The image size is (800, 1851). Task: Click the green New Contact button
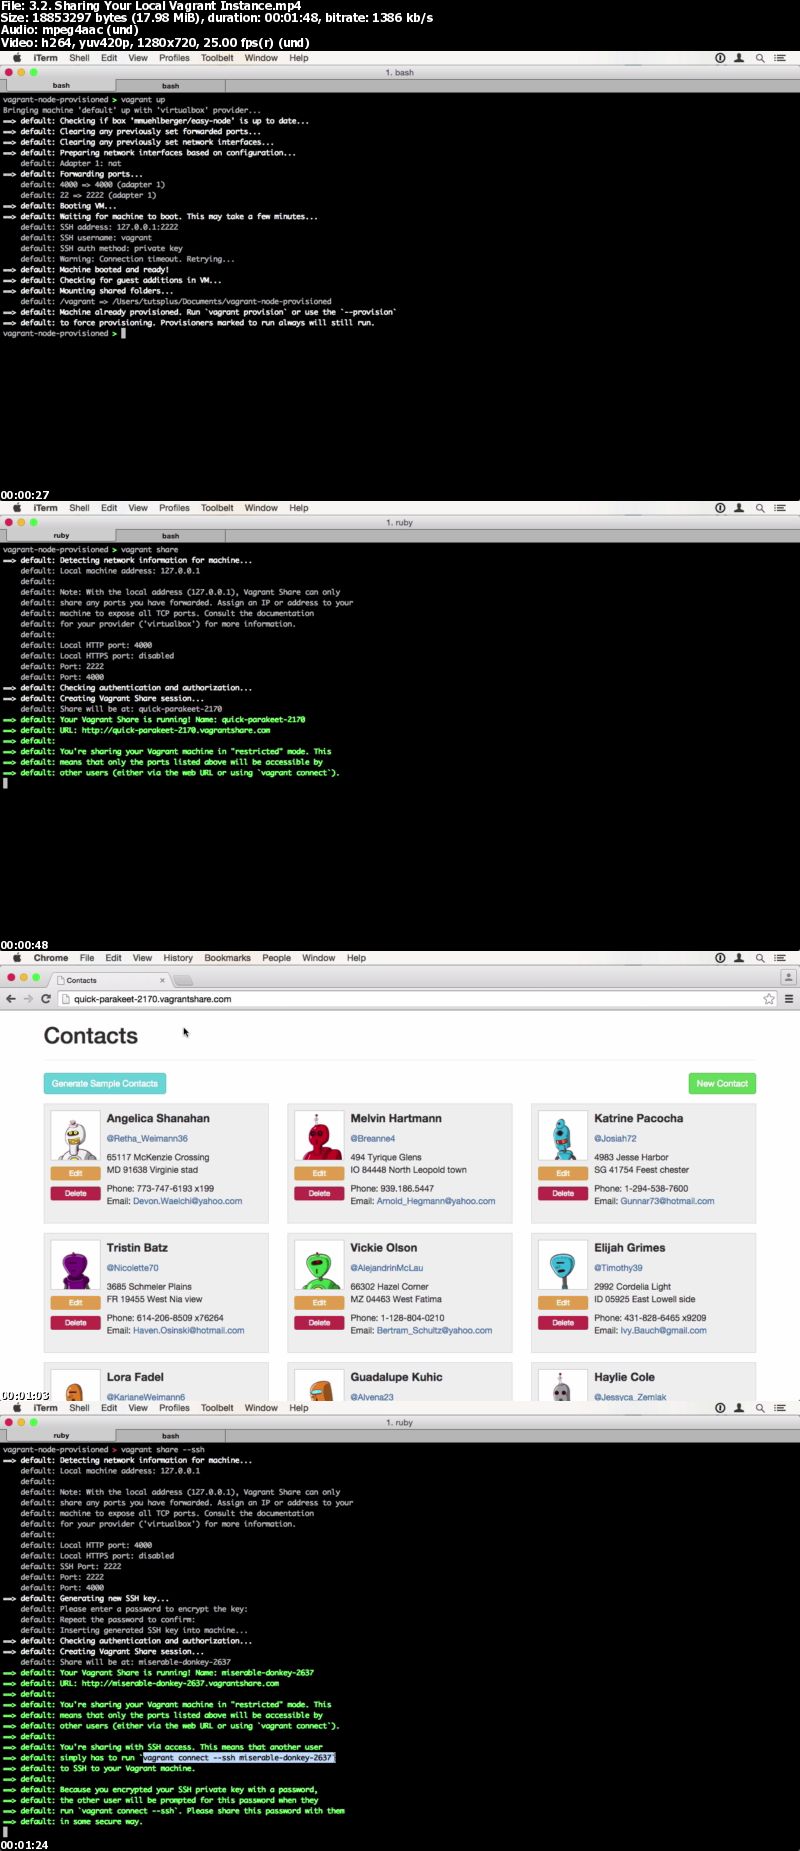(x=722, y=1083)
